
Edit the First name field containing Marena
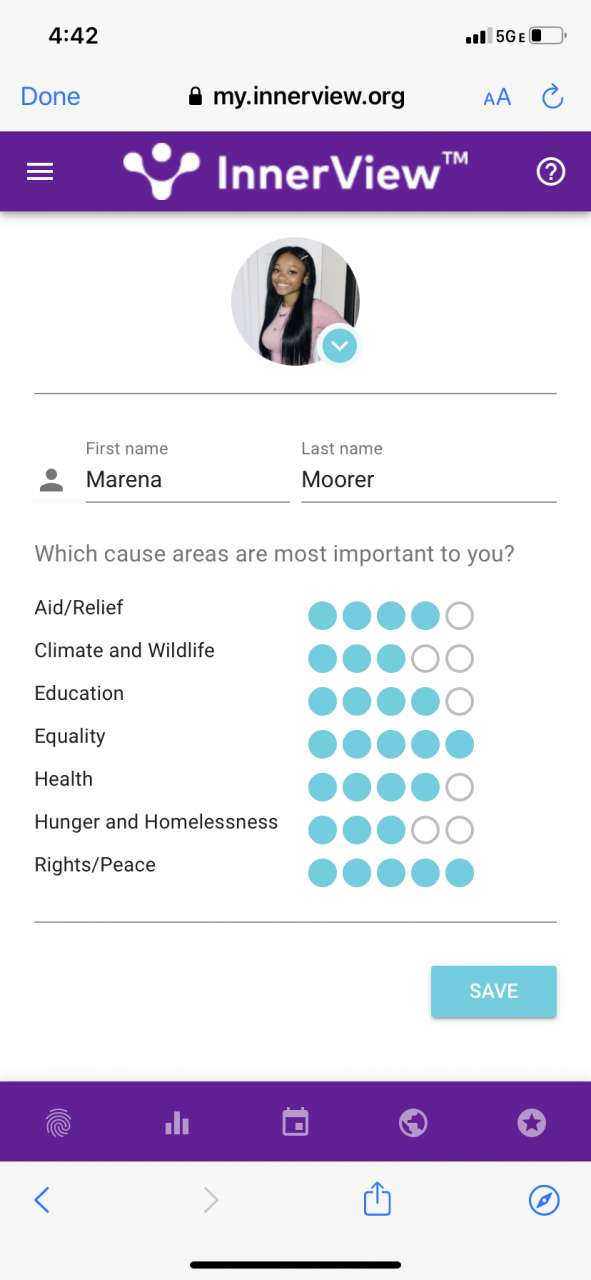pyautogui.click(x=187, y=480)
